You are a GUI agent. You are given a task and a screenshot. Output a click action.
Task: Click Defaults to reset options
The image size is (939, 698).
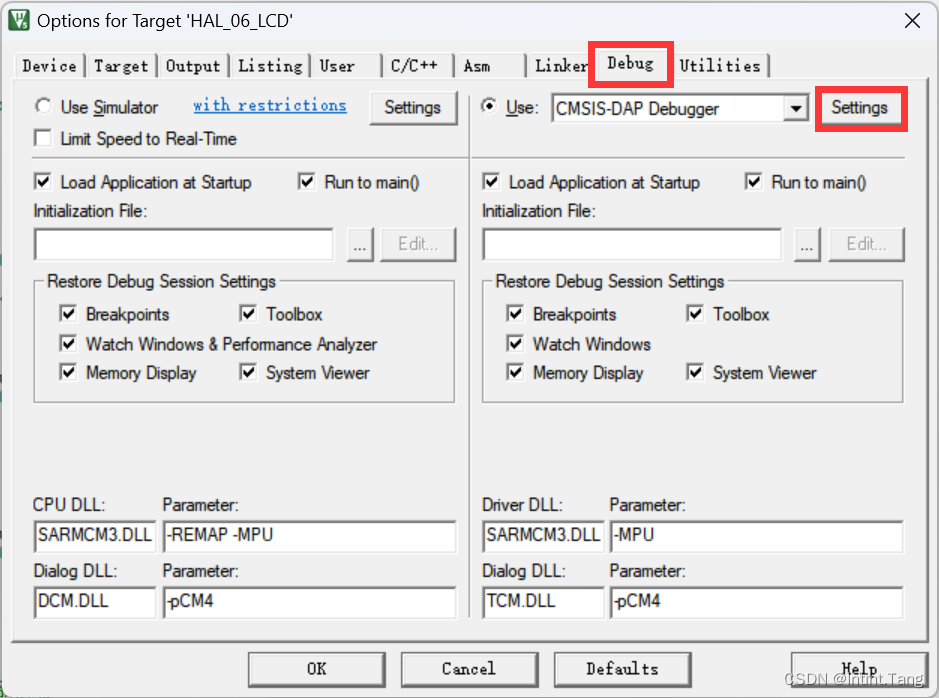click(622, 669)
